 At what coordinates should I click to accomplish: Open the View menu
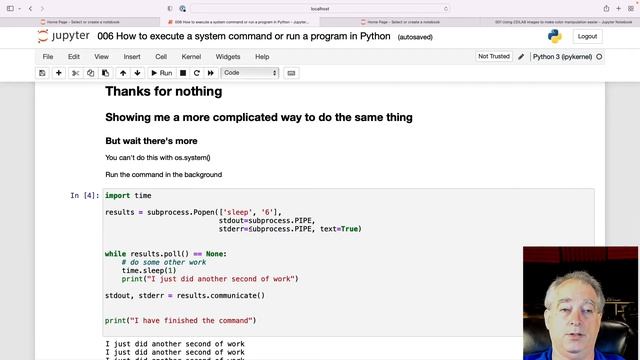pyautogui.click(x=101, y=57)
